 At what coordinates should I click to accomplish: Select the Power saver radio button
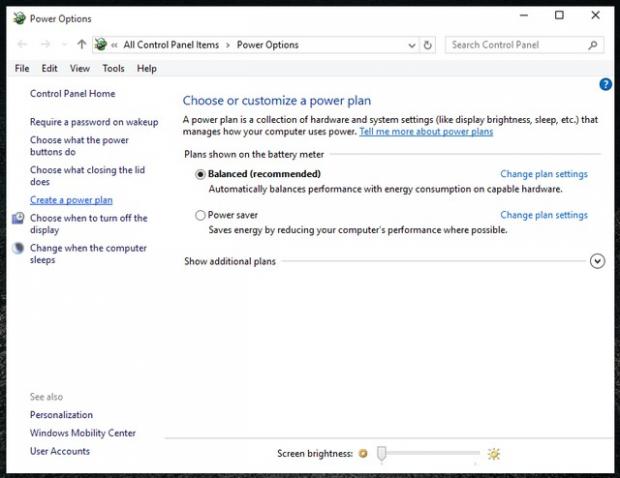click(x=200, y=215)
